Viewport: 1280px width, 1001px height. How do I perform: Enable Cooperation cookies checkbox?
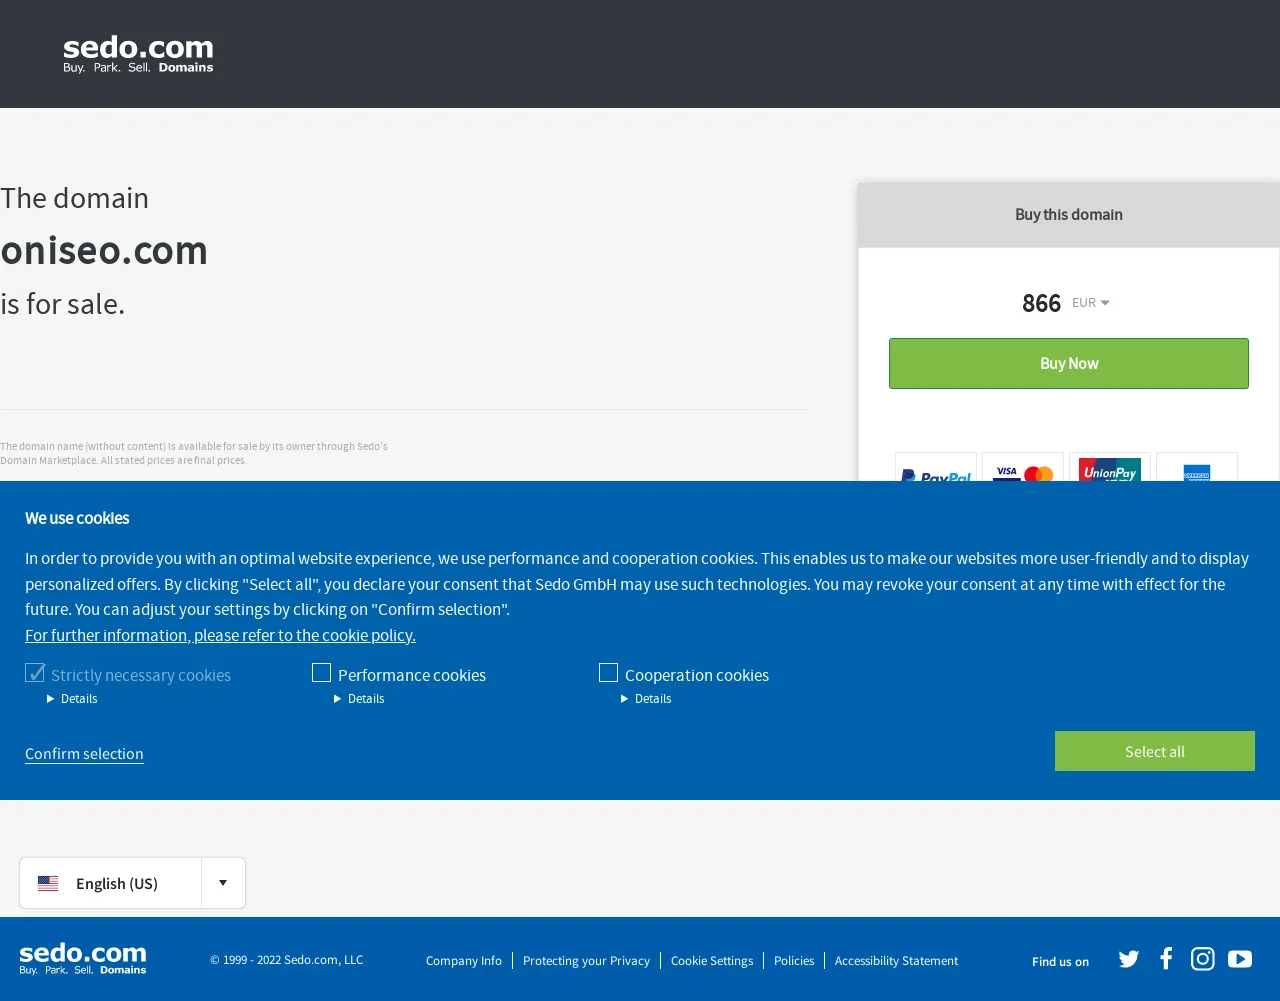coord(608,673)
